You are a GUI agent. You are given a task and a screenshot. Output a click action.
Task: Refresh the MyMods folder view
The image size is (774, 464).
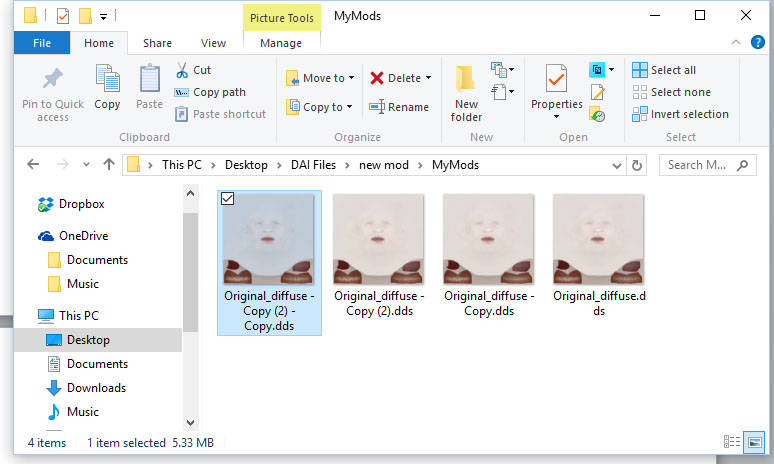click(x=637, y=165)
